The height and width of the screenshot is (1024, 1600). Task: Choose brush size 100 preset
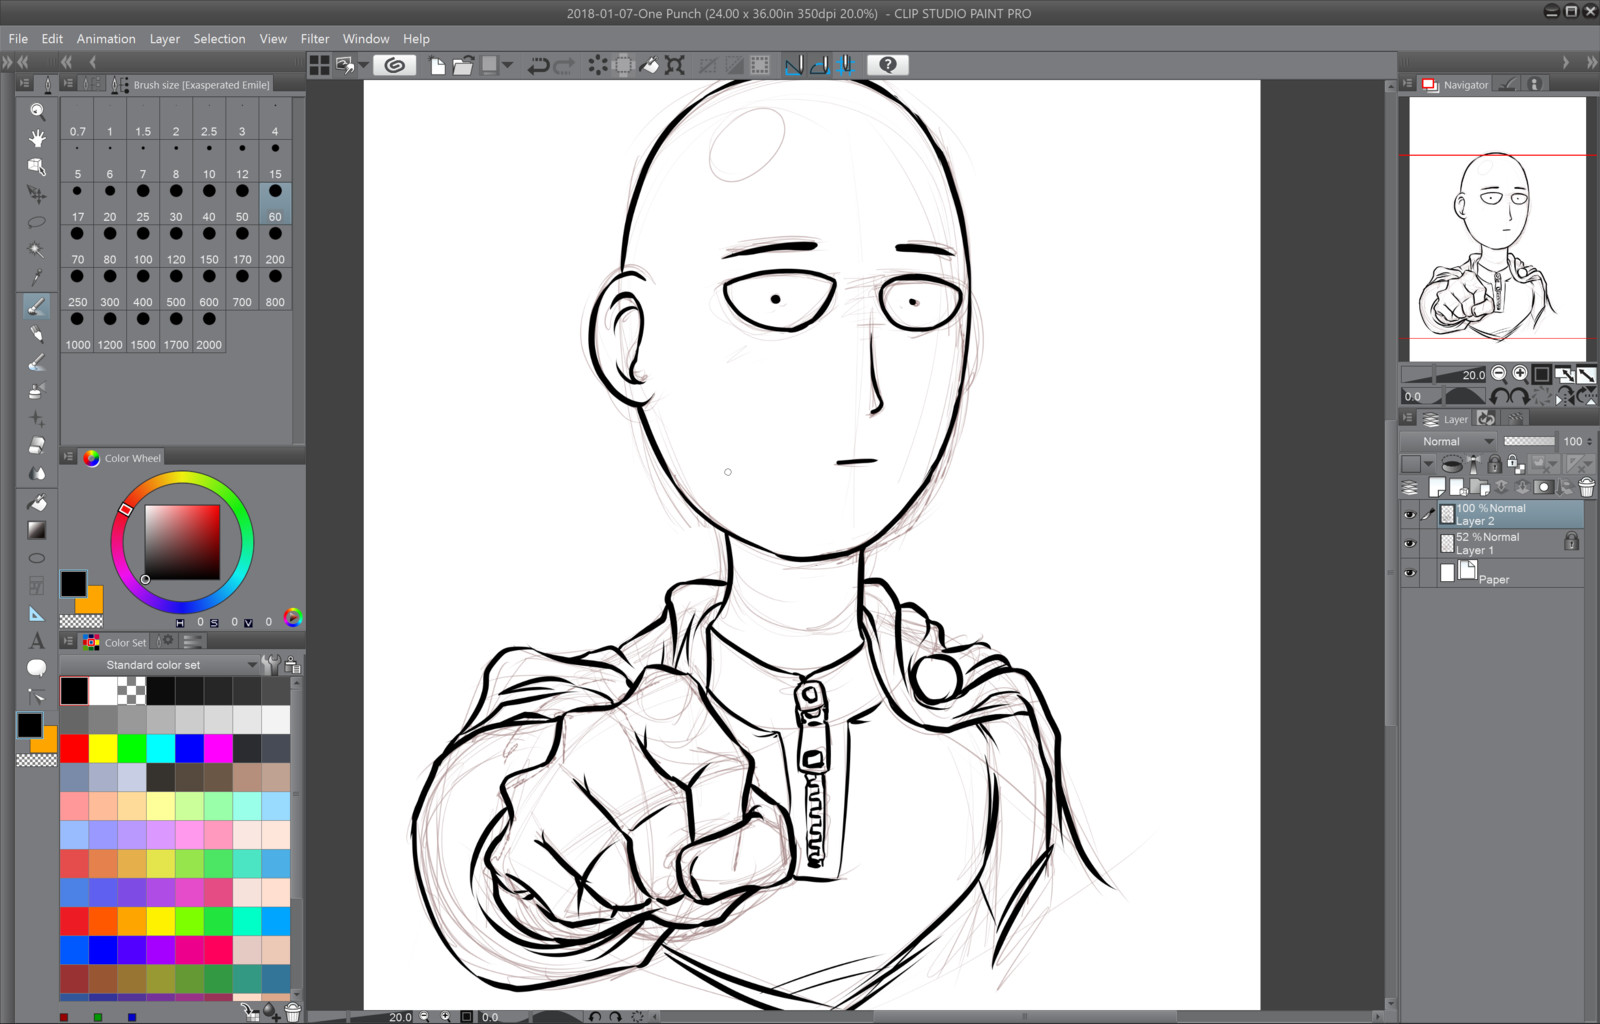click(143, 246)
